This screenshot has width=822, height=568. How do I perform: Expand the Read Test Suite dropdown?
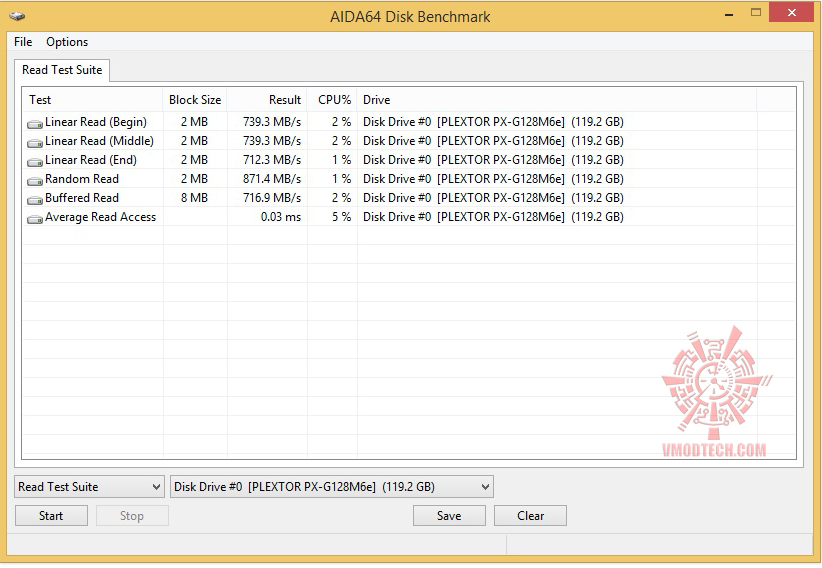89,487
